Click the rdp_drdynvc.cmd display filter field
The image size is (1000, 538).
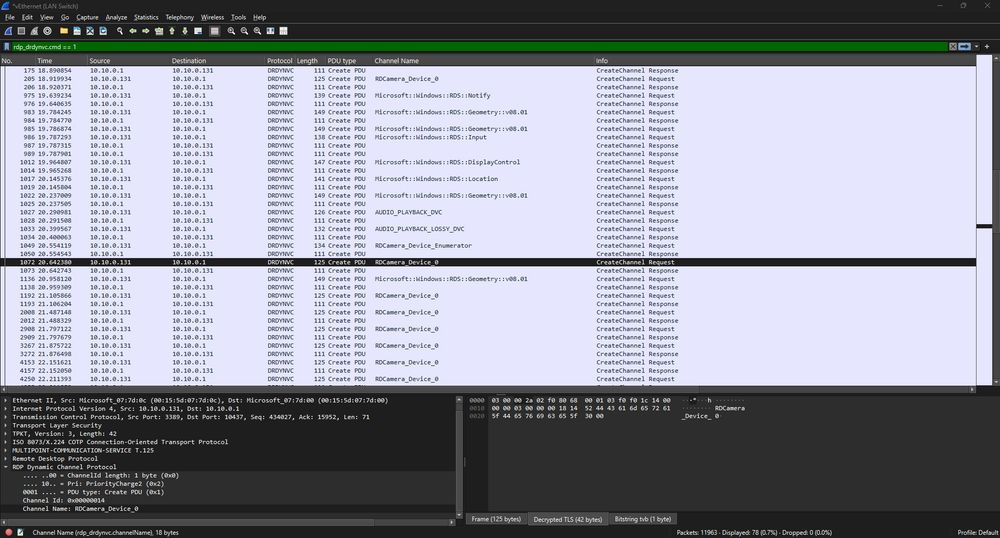click(479, 47)
